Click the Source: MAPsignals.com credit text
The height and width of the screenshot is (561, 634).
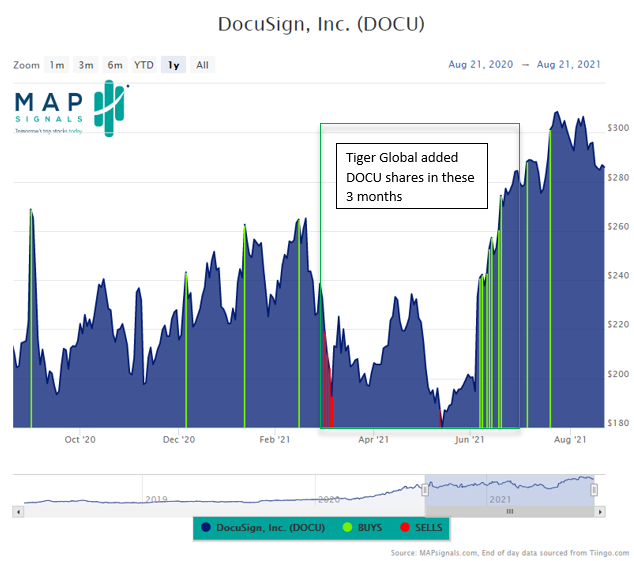point(510,553)
